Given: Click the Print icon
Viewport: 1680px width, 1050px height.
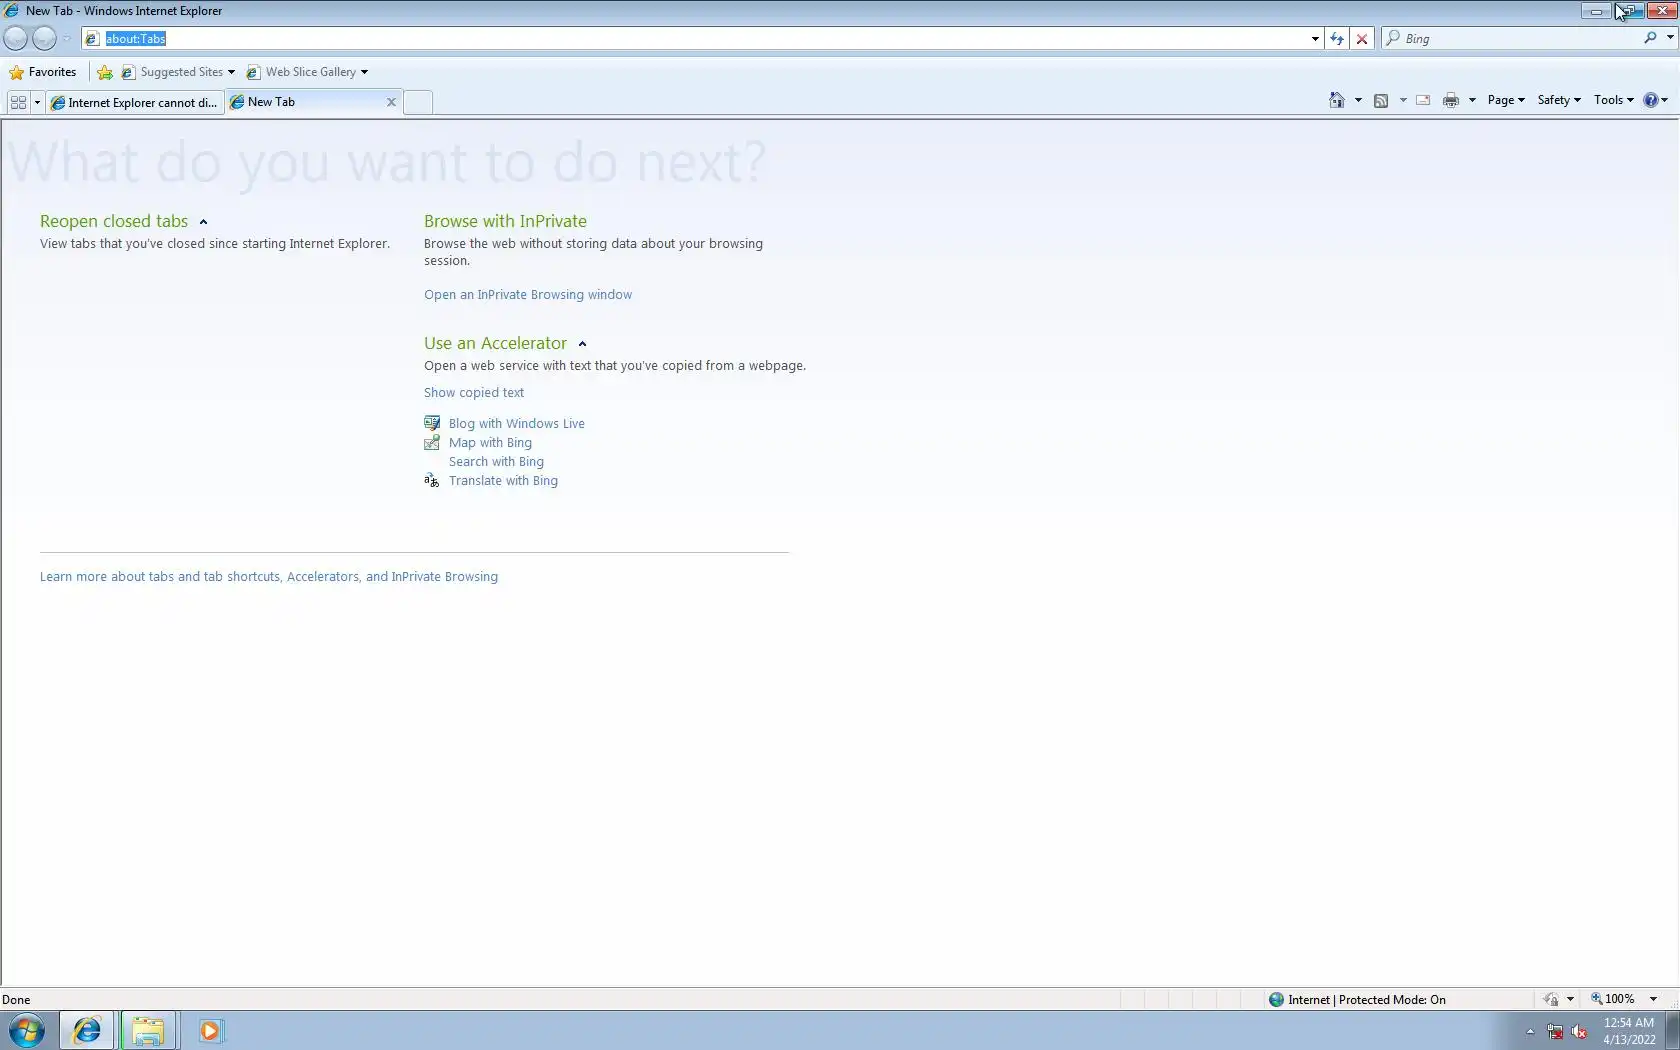Looking at the screenshot, I should (x=1451, y=100).
